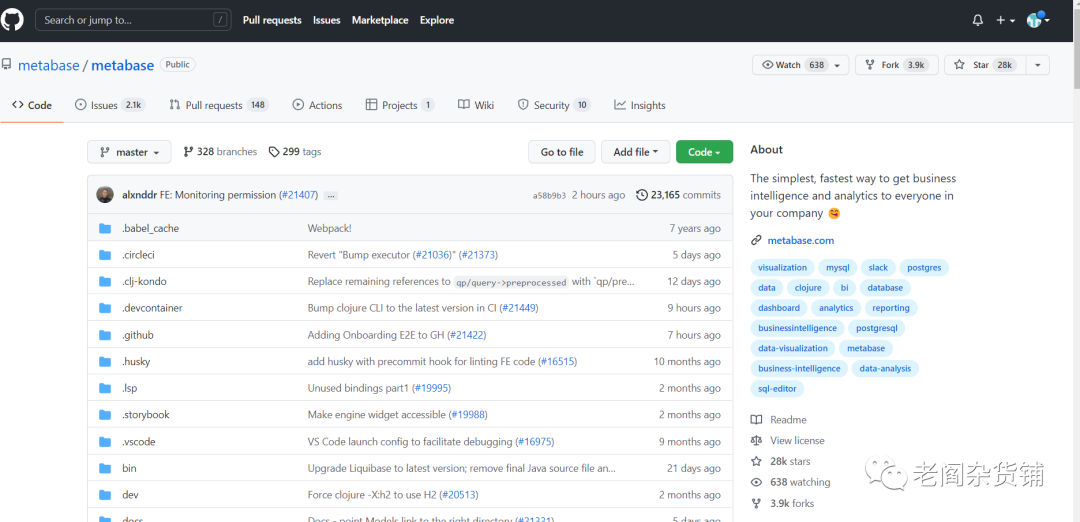This screenshot has height=522, width=1080.
Task: Click folder icon for .babel_cache
Action: point(105,228)
